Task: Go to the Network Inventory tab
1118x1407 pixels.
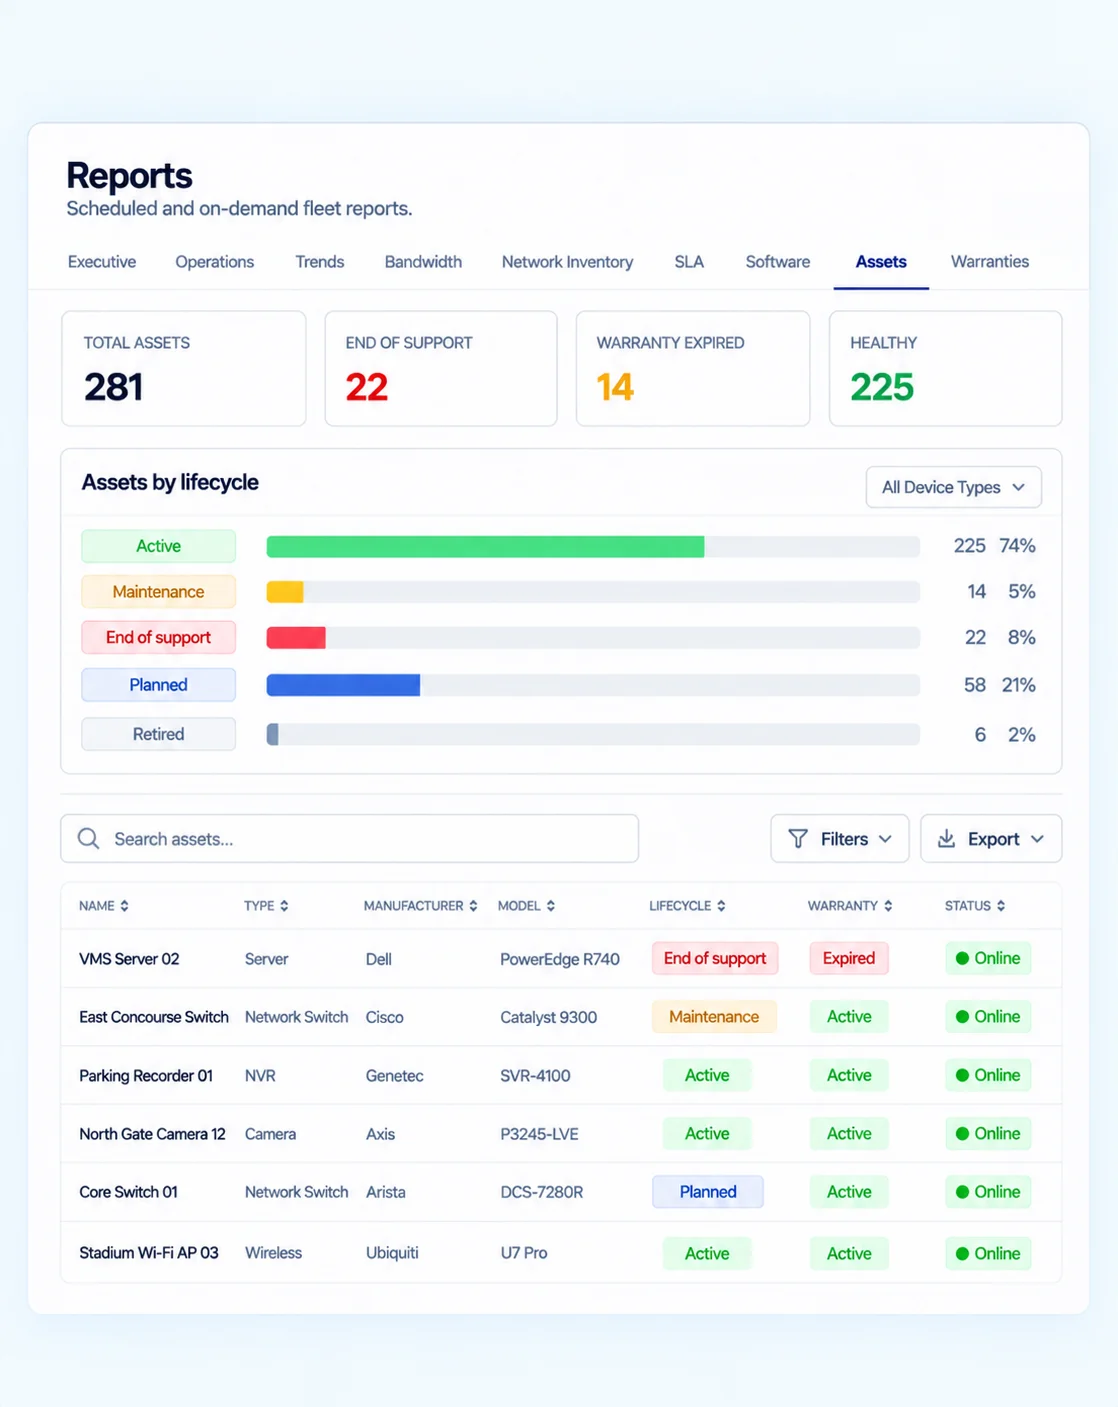Action: coord(567,262)
